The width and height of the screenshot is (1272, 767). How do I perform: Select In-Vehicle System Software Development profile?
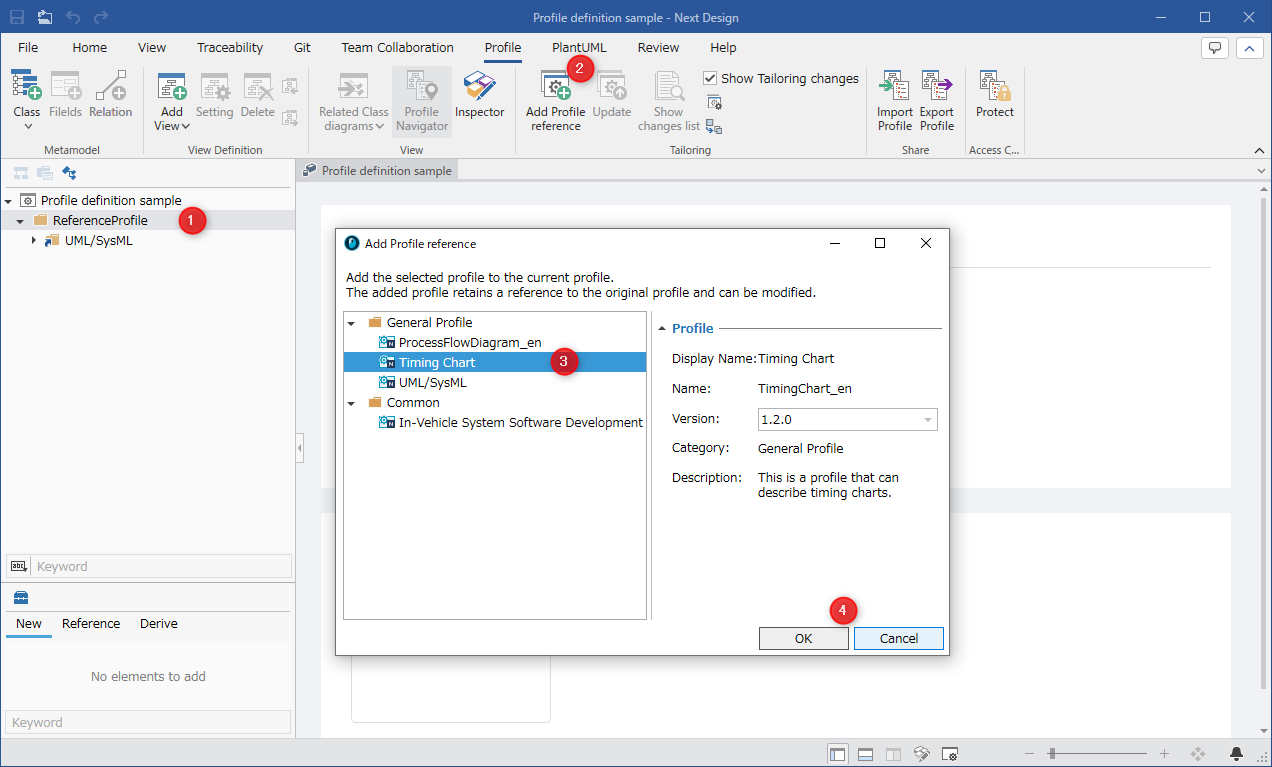point(520,422)
